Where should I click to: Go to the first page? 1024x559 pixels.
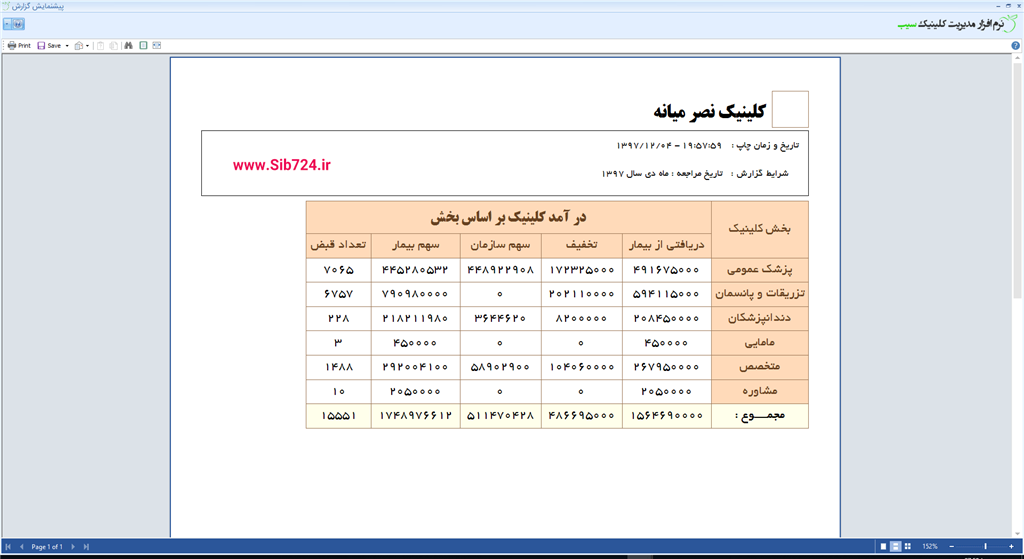coord(8,547)
